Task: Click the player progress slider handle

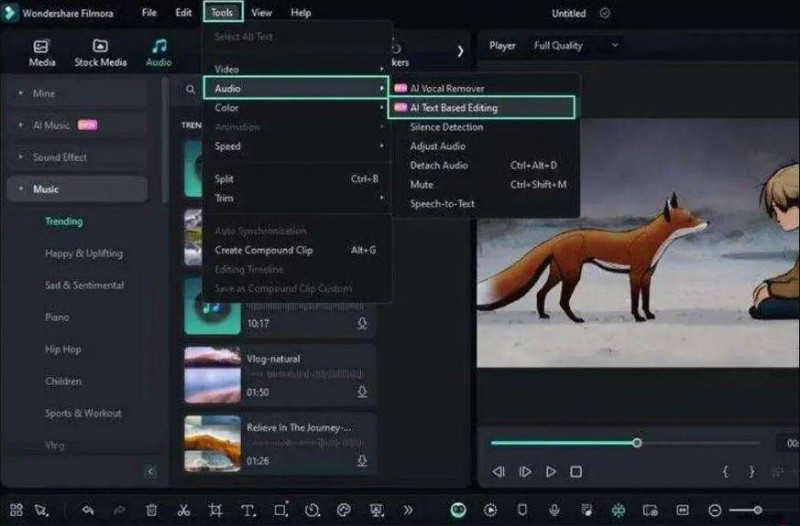Action: tap(637, 442)
